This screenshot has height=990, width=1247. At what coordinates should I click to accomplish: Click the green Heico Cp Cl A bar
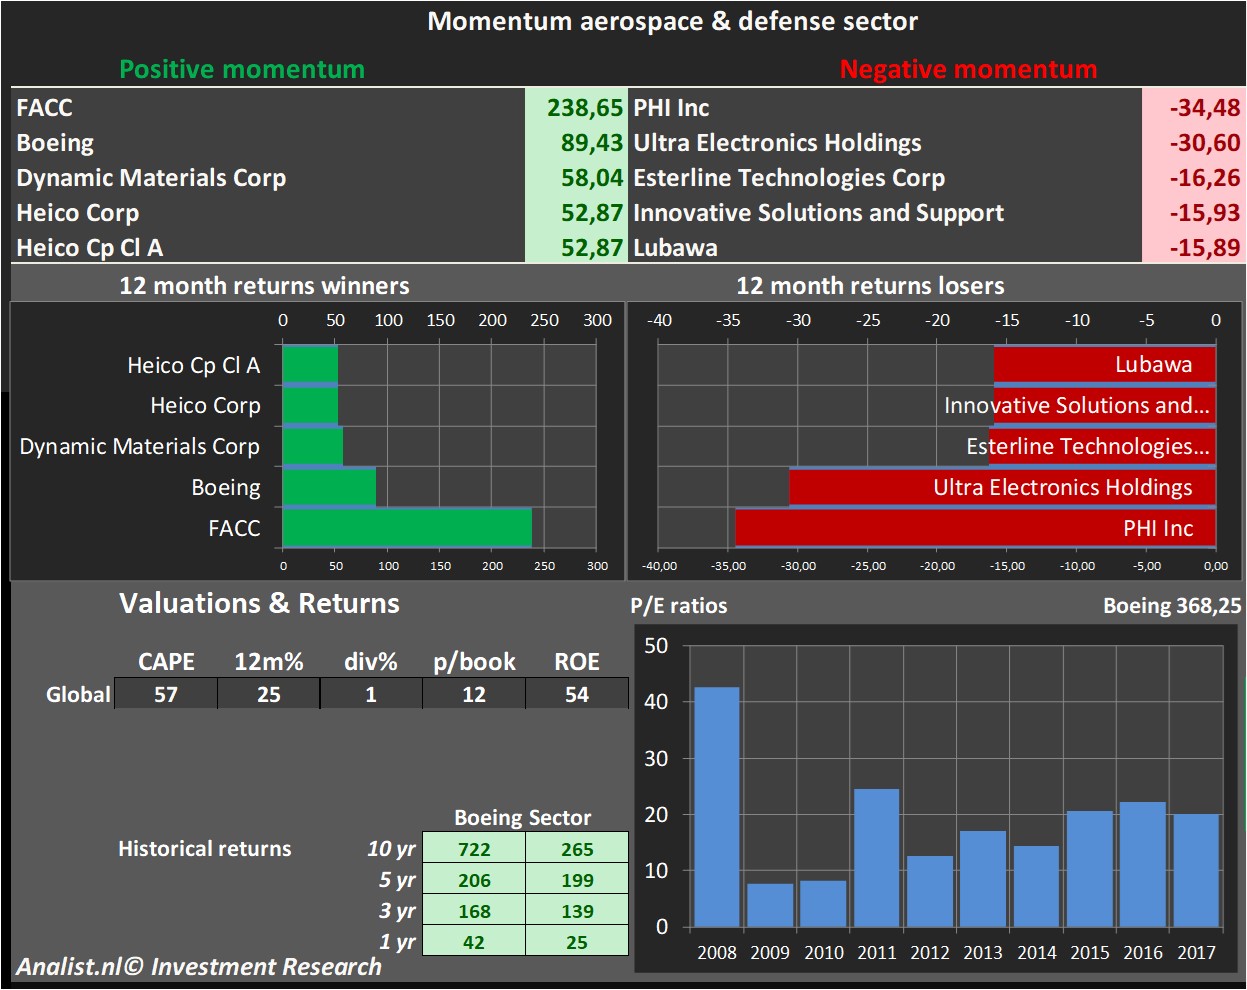310,365
